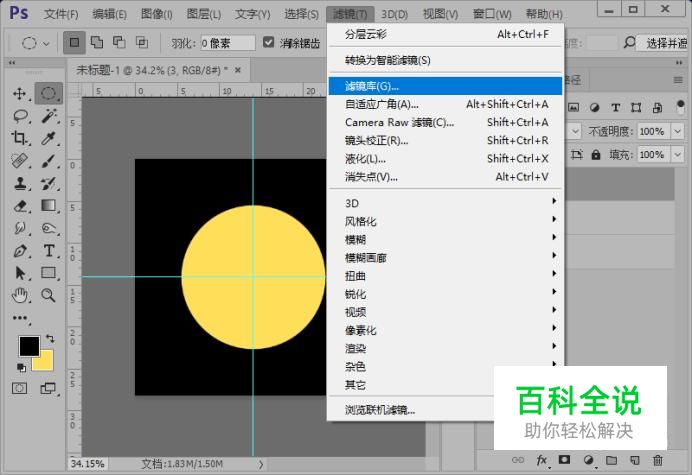This screenshot has width=692, height=475.
Task: Select the History Brush tool
Action: click(49, 183)
